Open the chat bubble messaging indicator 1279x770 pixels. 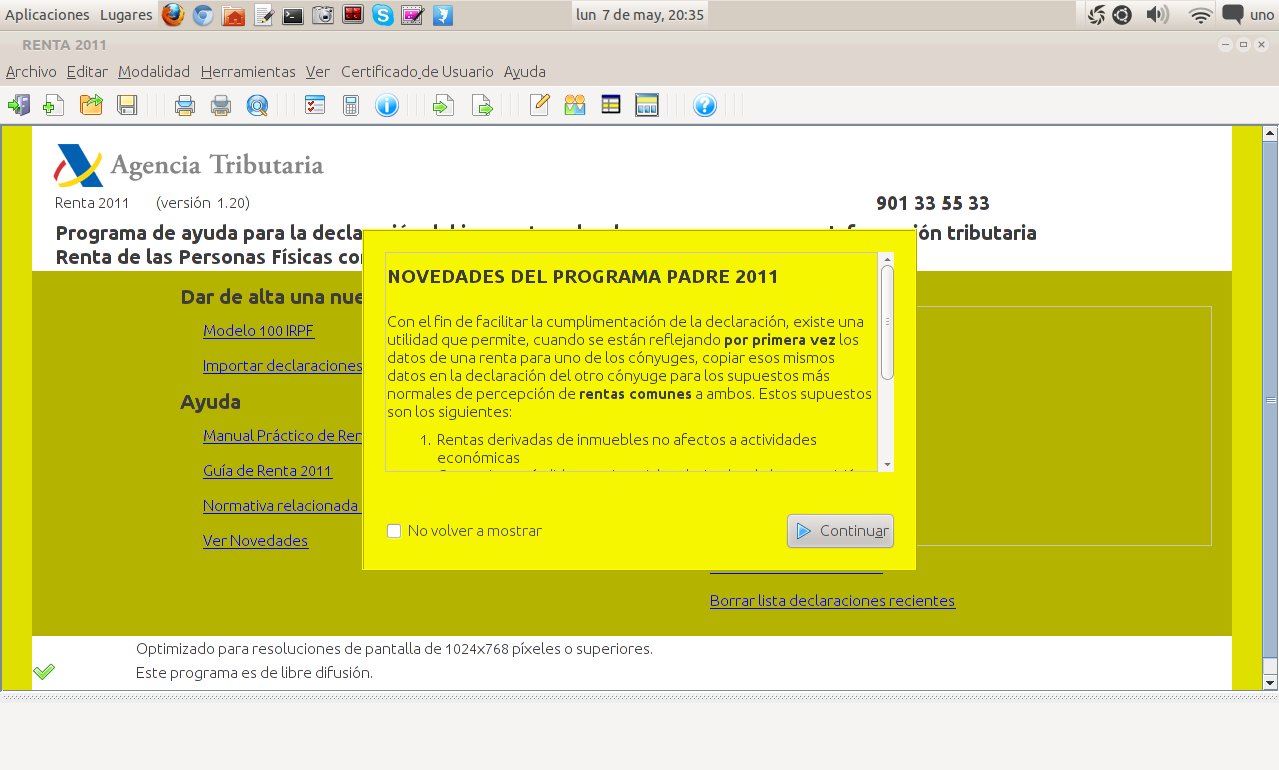[x=1234, y=15]
